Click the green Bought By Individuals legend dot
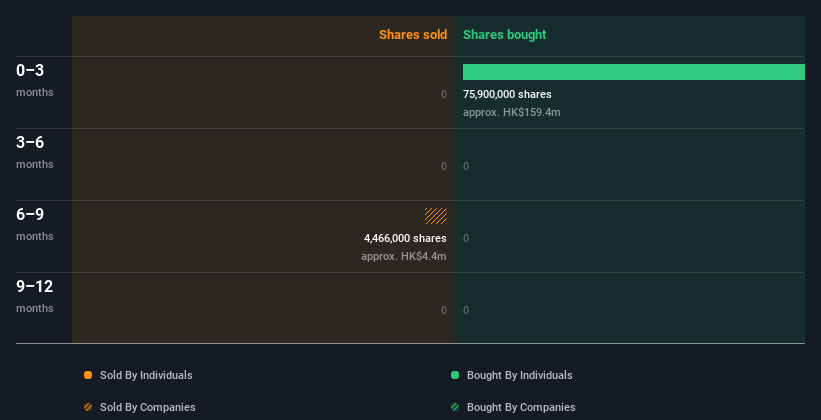 [455, 375]
